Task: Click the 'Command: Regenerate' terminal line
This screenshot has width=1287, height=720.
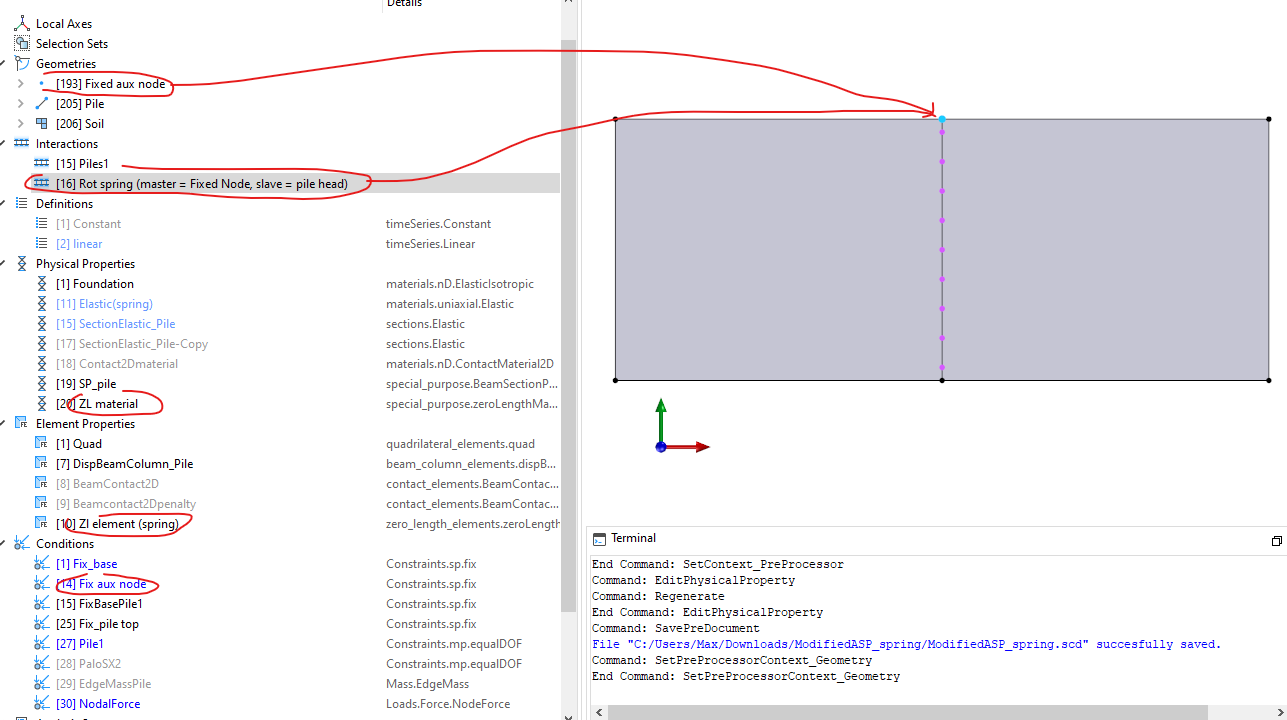Action: pyautogui.click(x=658, y=596)
